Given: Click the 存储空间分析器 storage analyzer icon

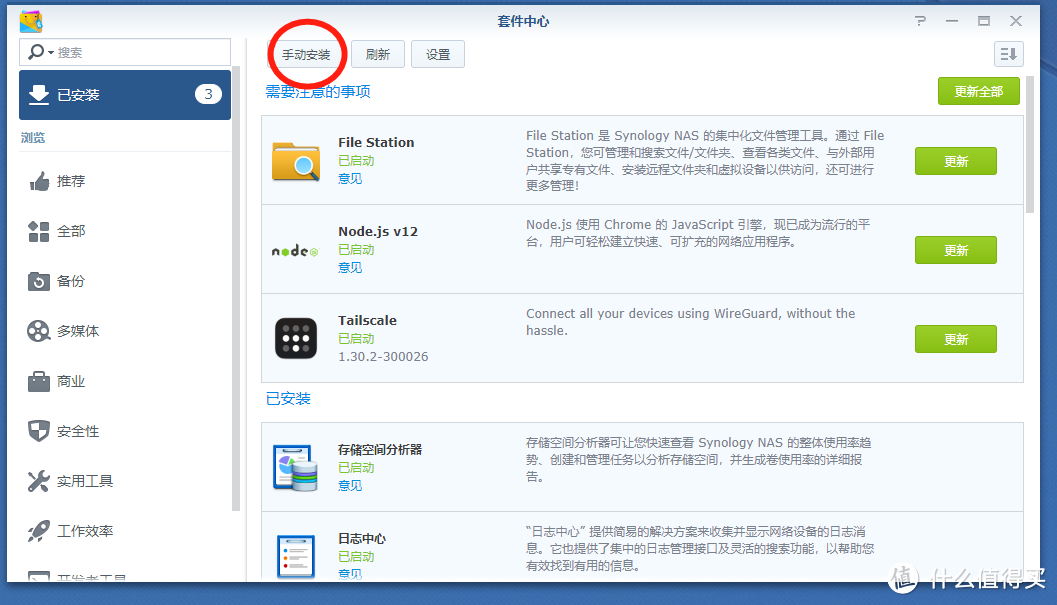Looking at the screenshot, I should tap(295, 467).
